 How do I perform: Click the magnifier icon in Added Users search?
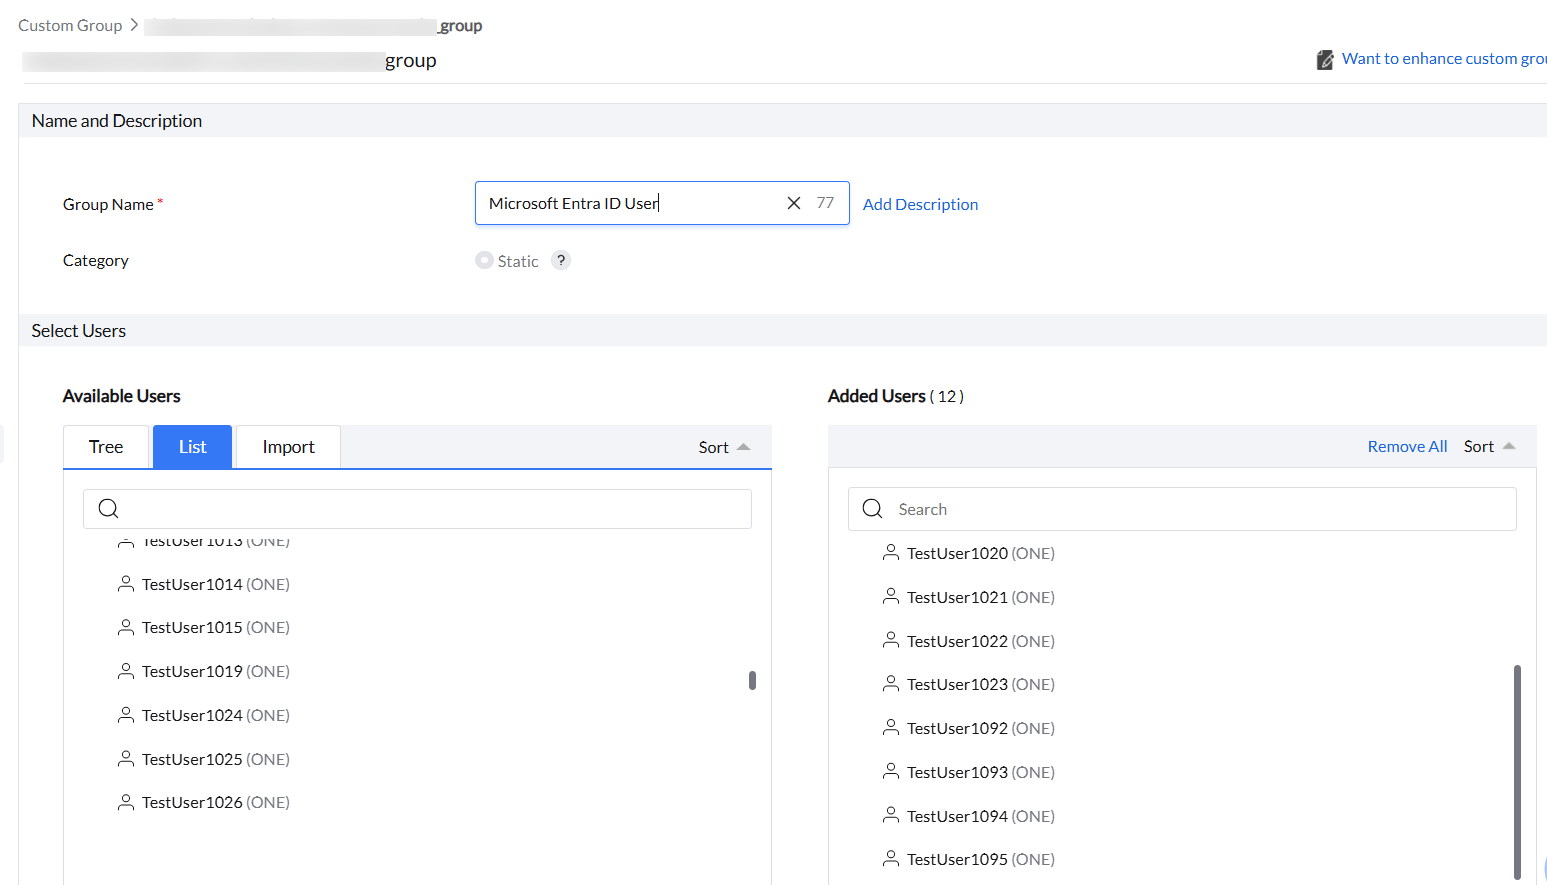coord(872,509)
